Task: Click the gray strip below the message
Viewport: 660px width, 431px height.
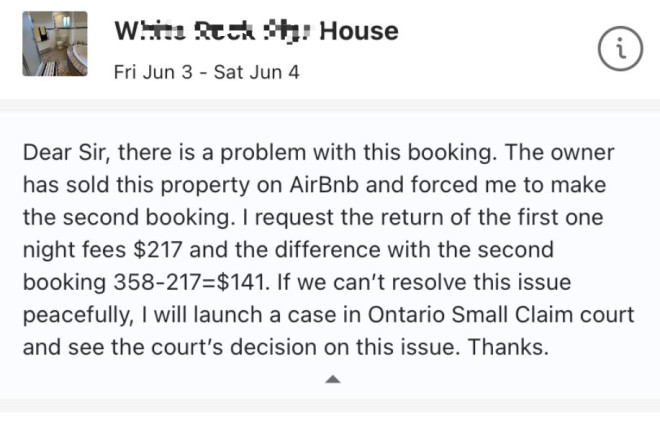Action: (330, 406)
